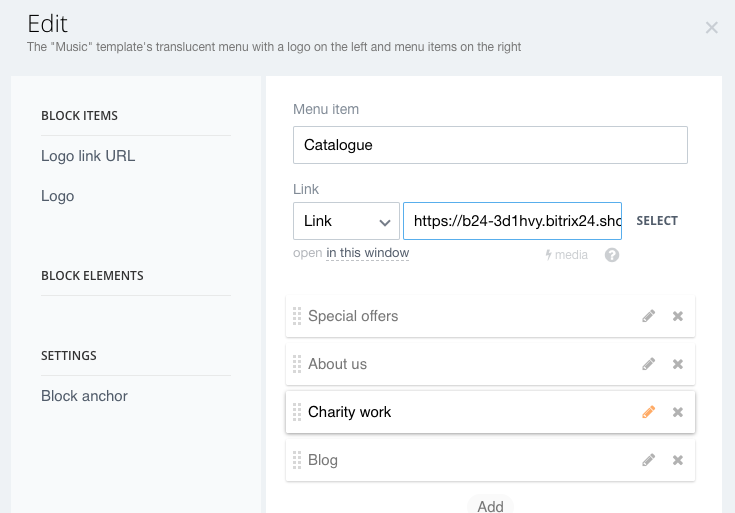
Task: Click Add to create menu item
Action: pos(490,505)
